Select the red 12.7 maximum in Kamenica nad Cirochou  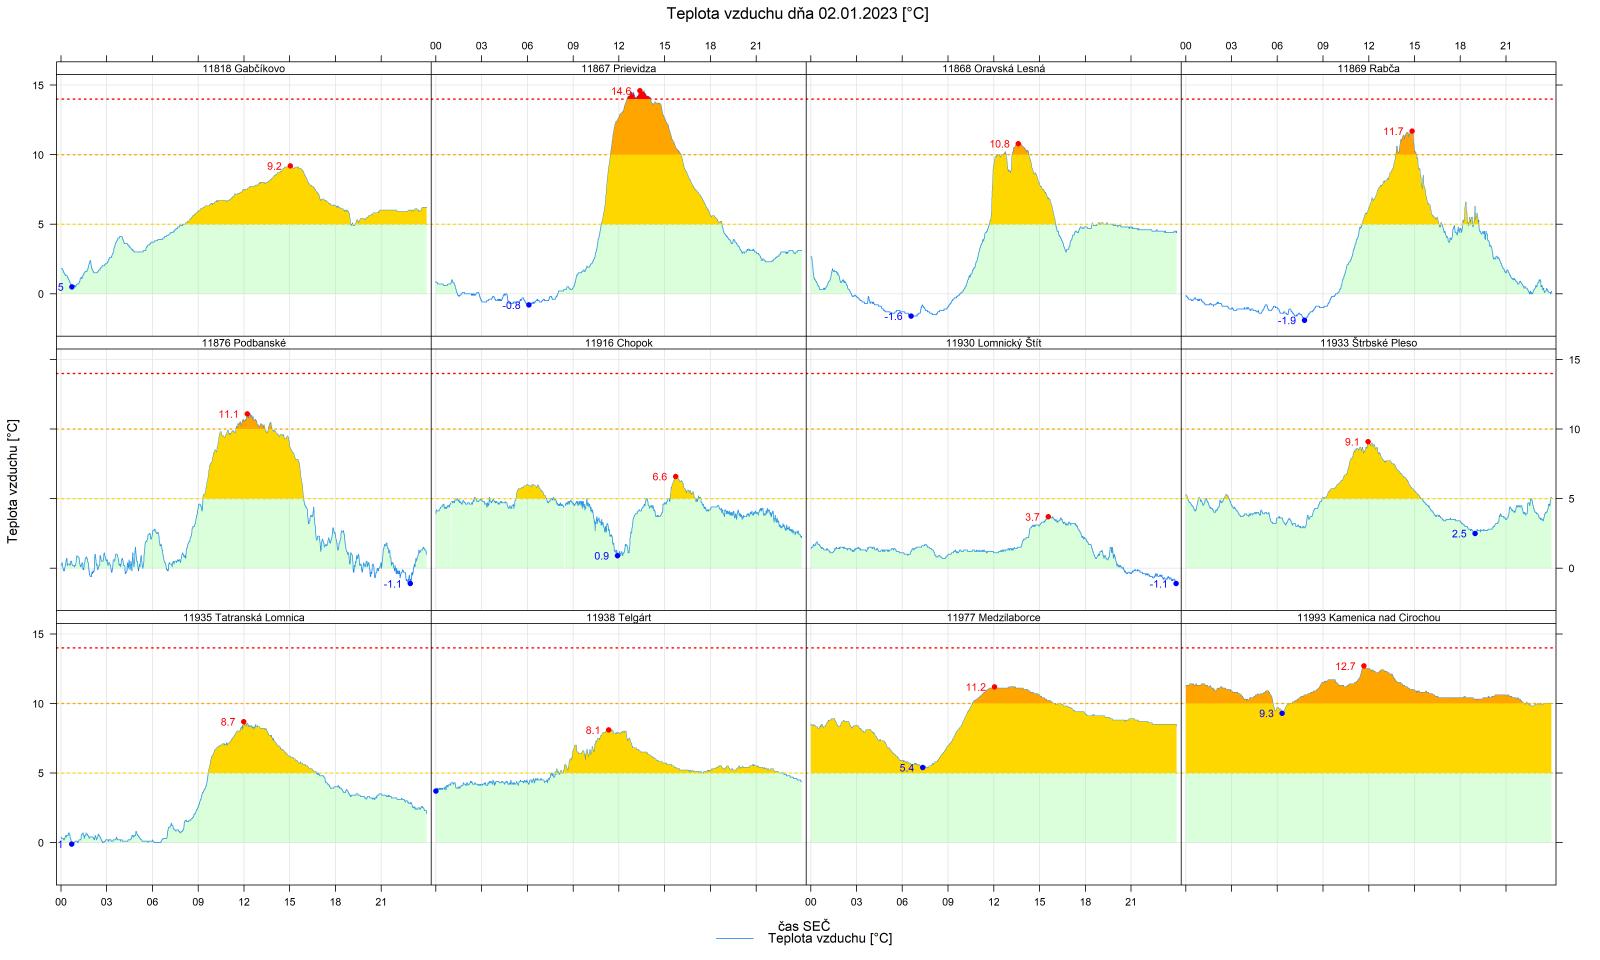pyautogui.click(x=1363, y=666)
